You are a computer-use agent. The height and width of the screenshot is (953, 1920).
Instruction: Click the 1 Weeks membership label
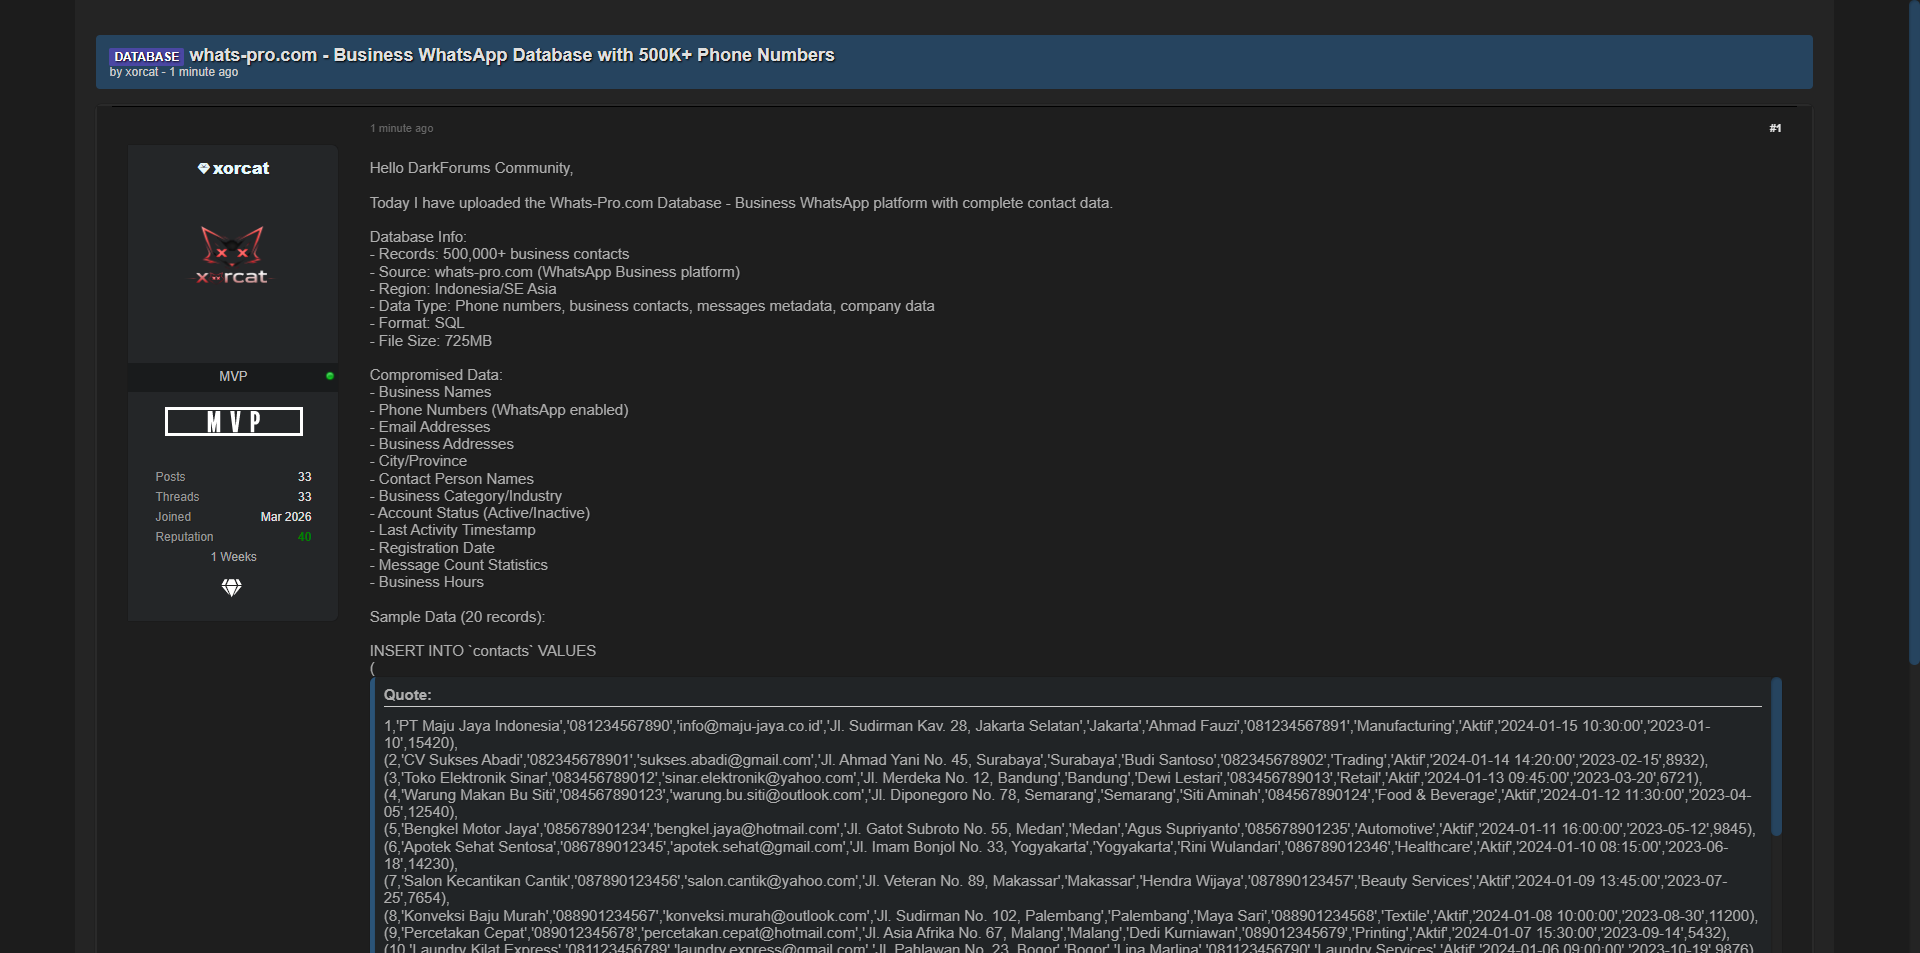(x=233, y=557)
